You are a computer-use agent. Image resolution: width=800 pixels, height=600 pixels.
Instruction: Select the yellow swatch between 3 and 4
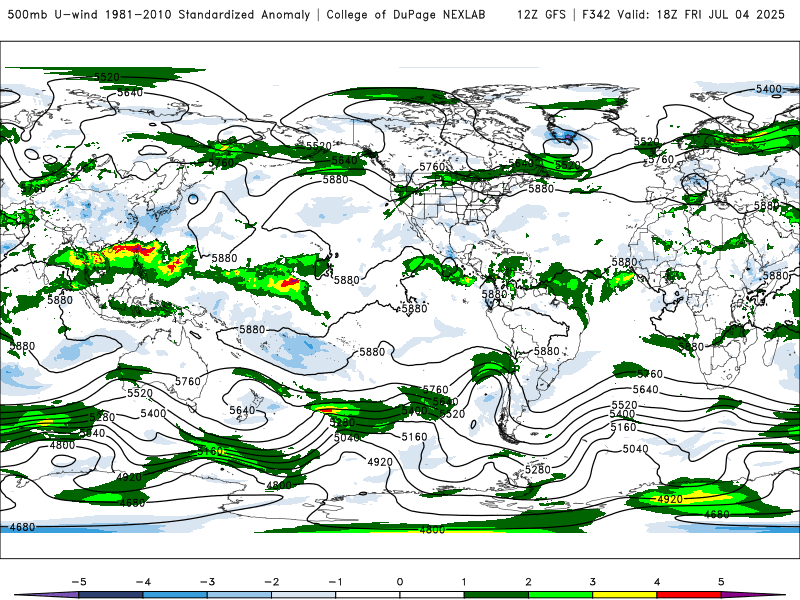coord(625,595)
